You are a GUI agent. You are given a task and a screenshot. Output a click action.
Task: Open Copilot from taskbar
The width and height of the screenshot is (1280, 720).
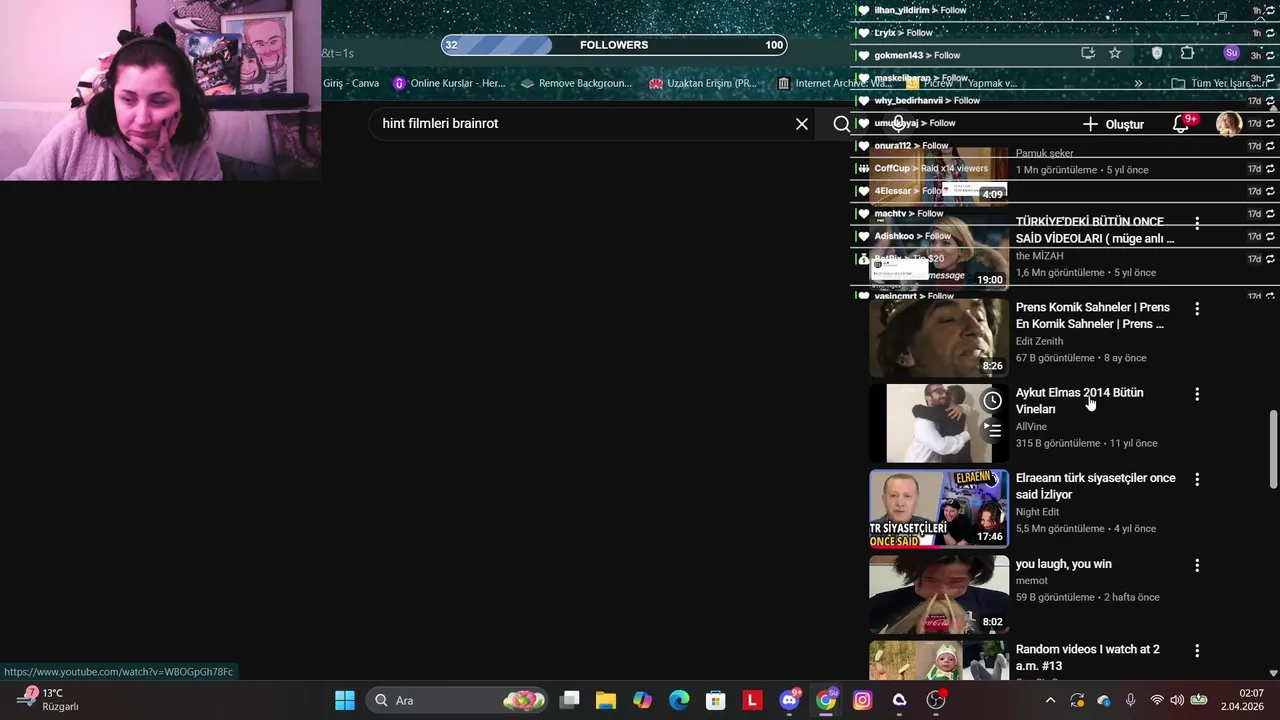tap(642, 700)
